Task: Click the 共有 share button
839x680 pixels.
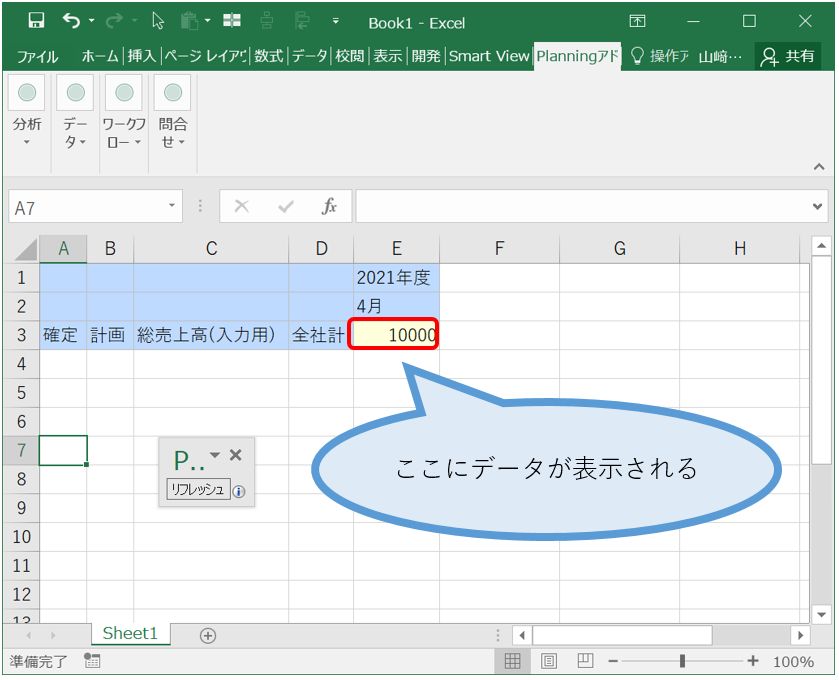Action: (788, 56)
